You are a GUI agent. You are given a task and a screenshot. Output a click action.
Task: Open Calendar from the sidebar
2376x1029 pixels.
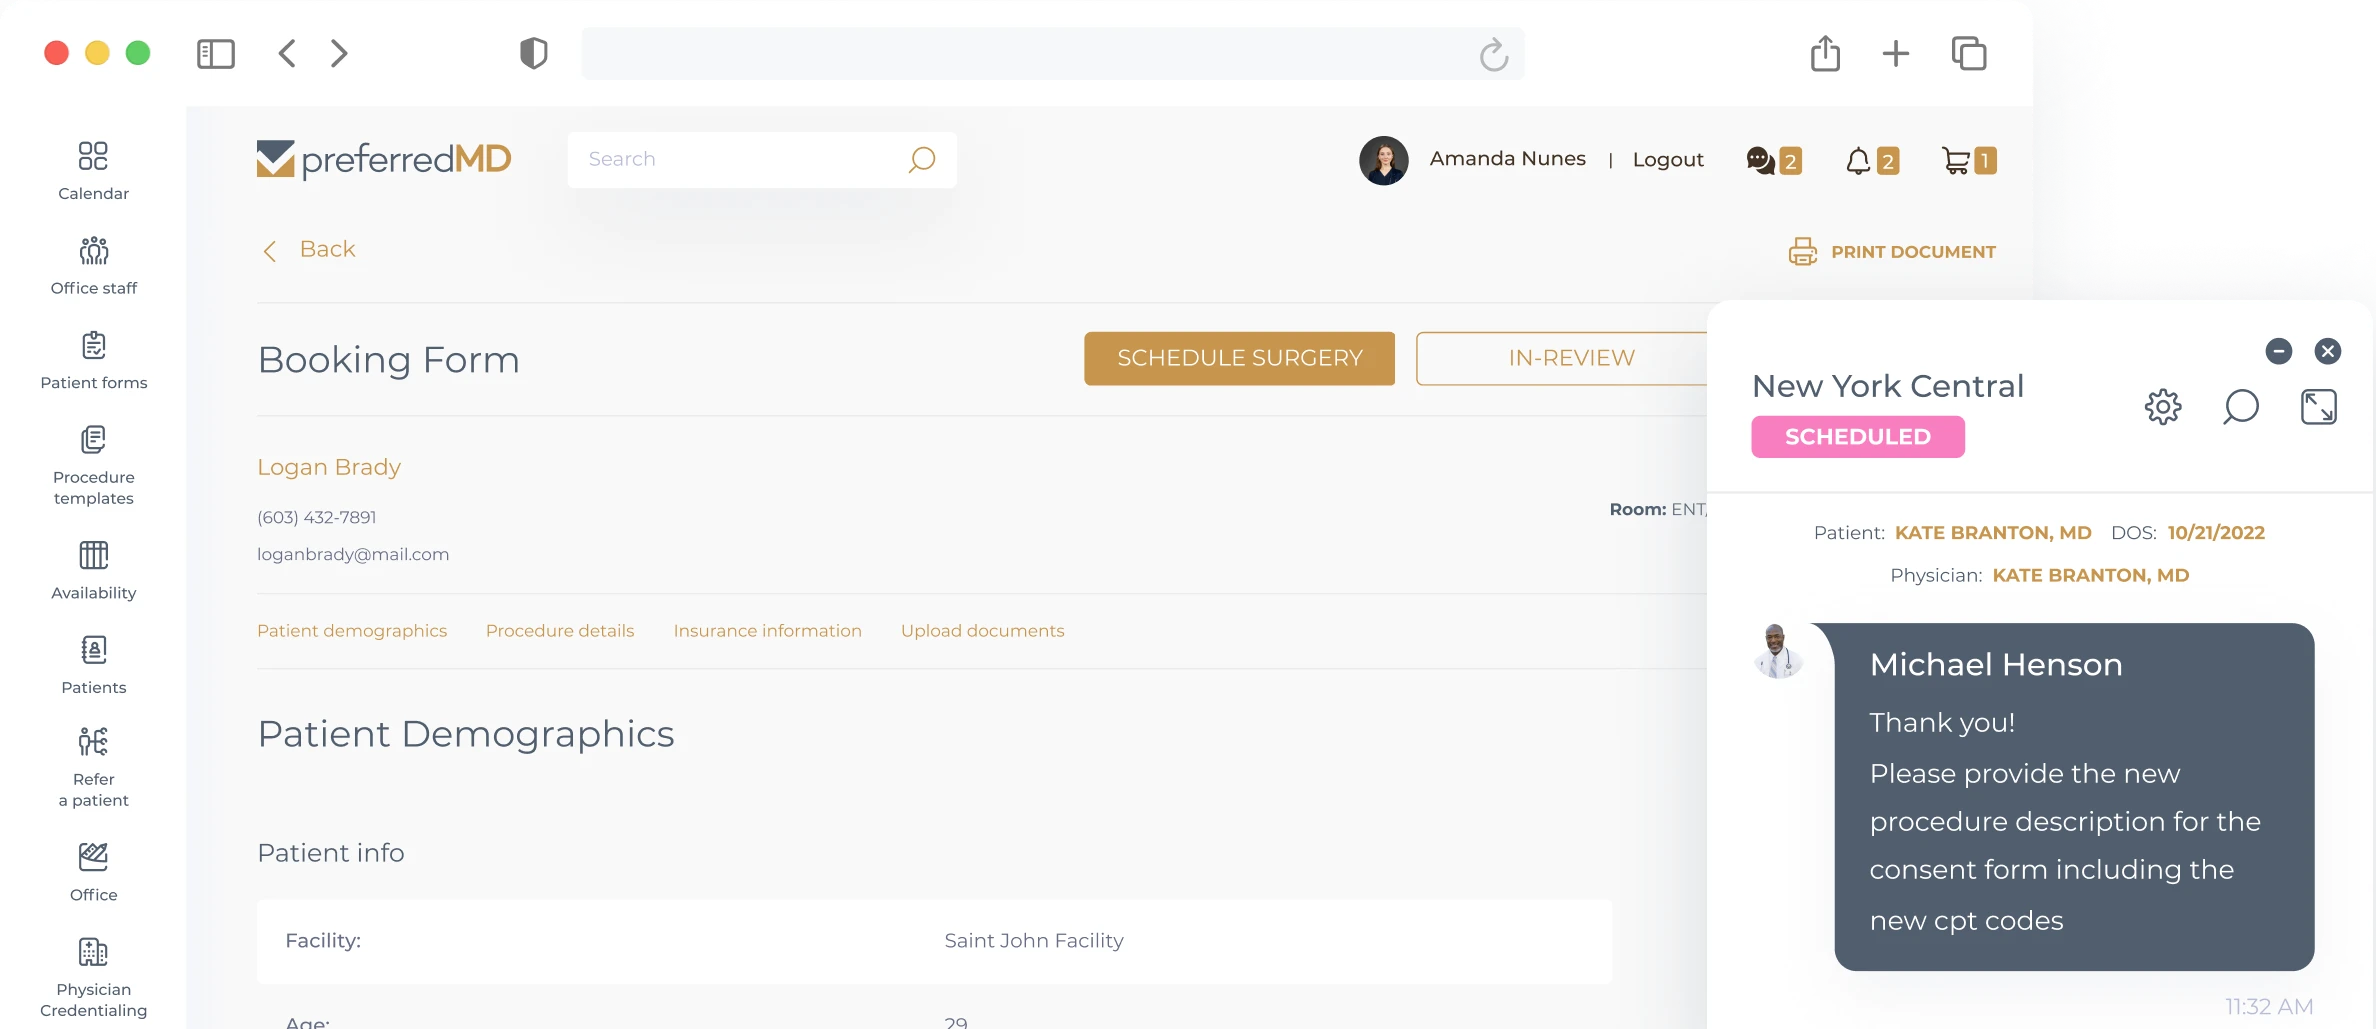coord(93,170)
